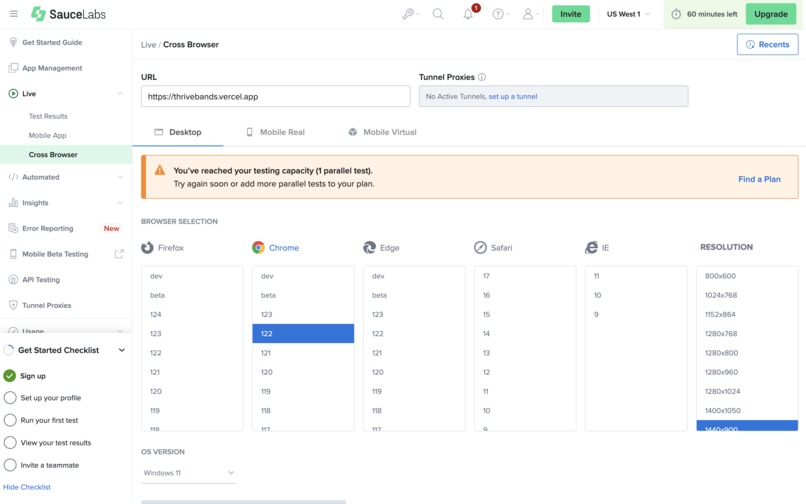Click the Invite button
The image size is (806, 504).
point(571,14)
